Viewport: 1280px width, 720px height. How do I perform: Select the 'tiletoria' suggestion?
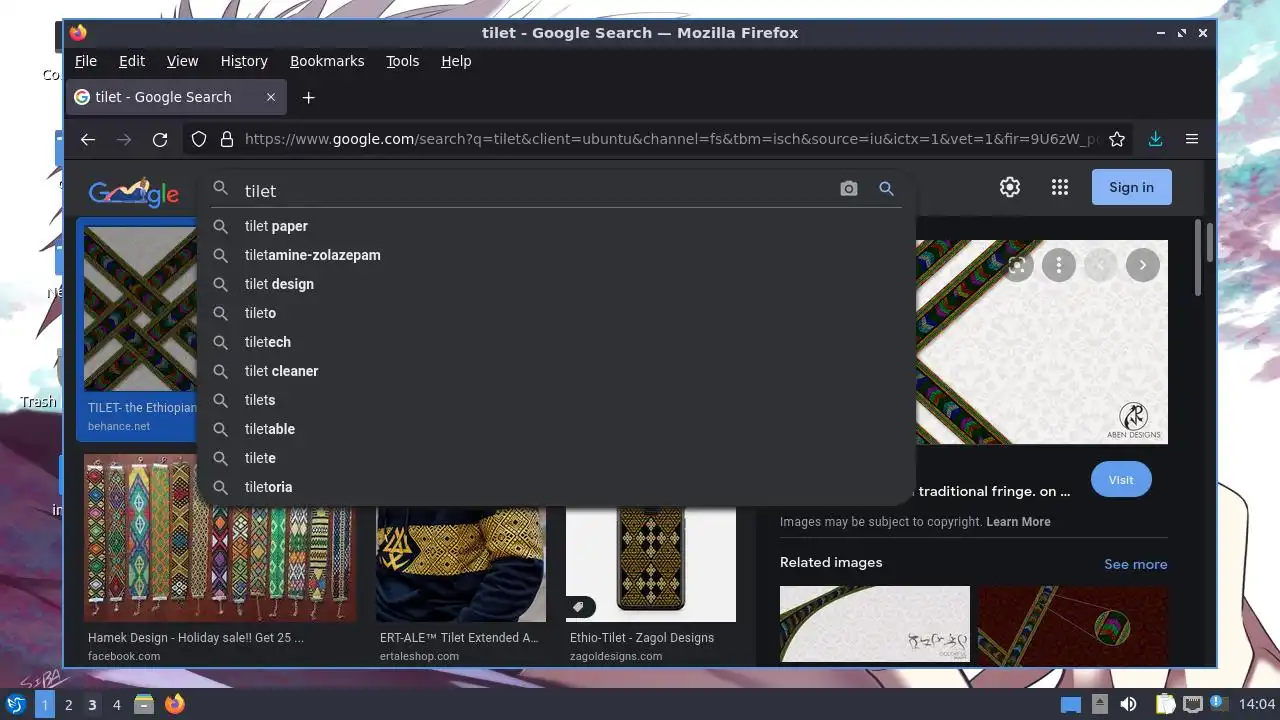[557, 487]
